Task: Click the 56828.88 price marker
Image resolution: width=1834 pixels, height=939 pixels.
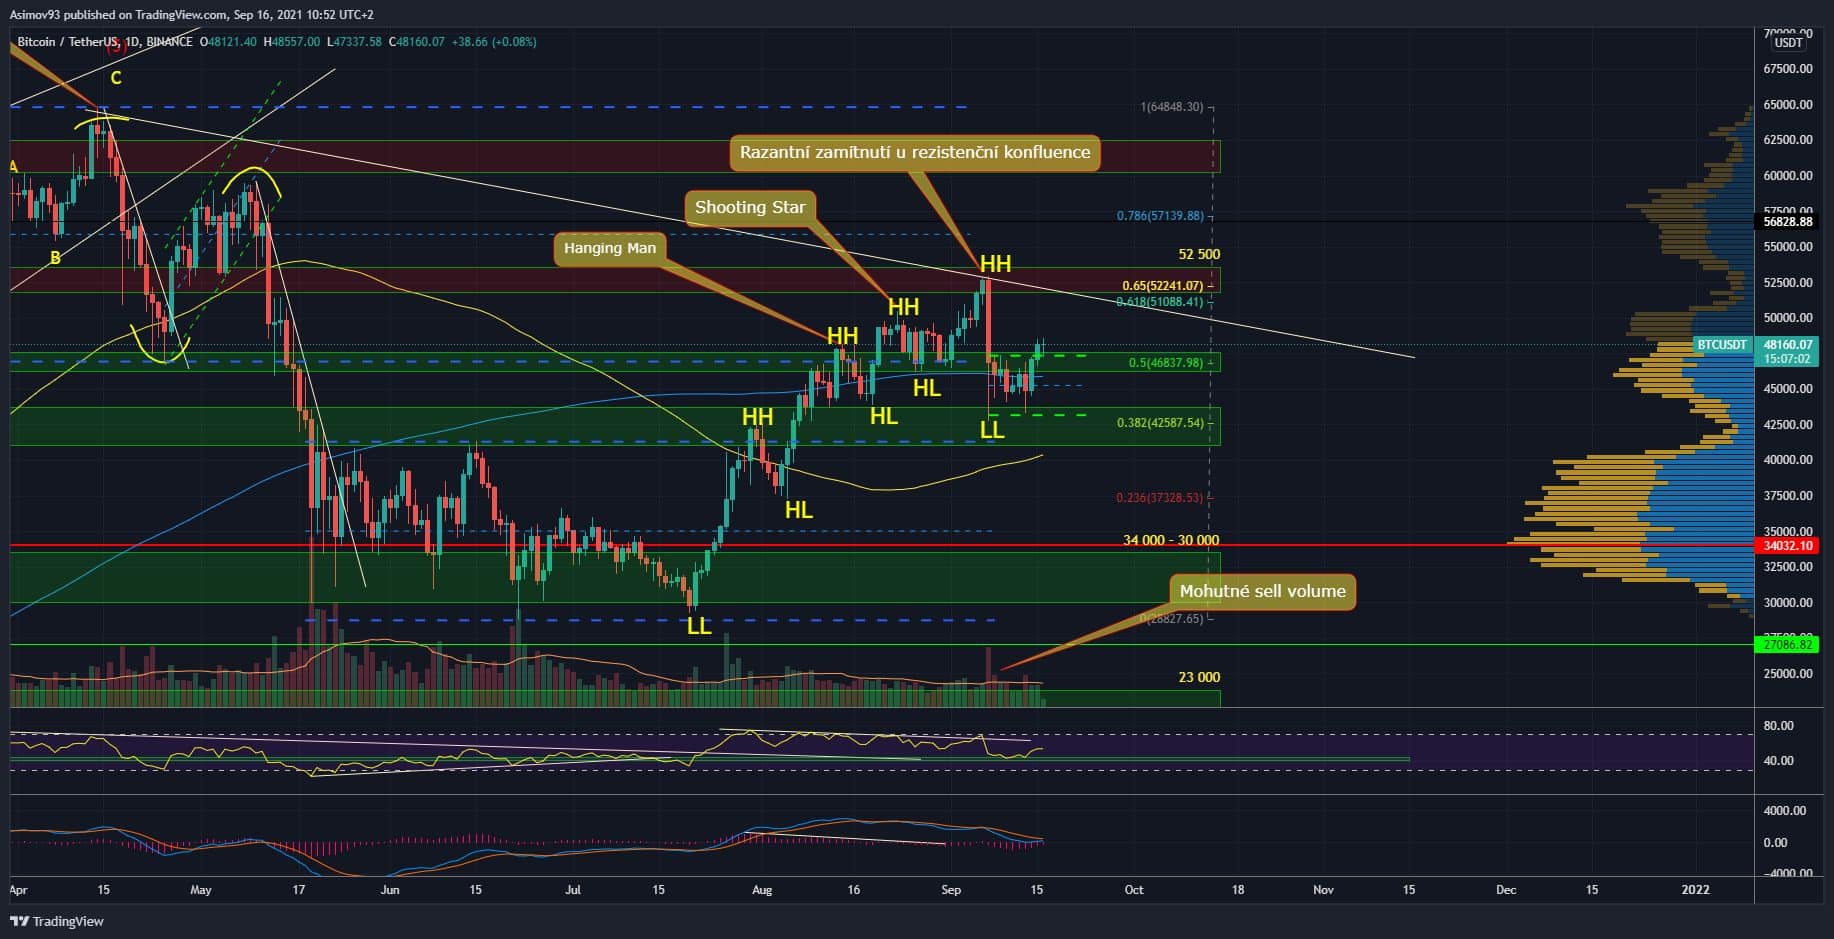Action: coord(1788,221)
